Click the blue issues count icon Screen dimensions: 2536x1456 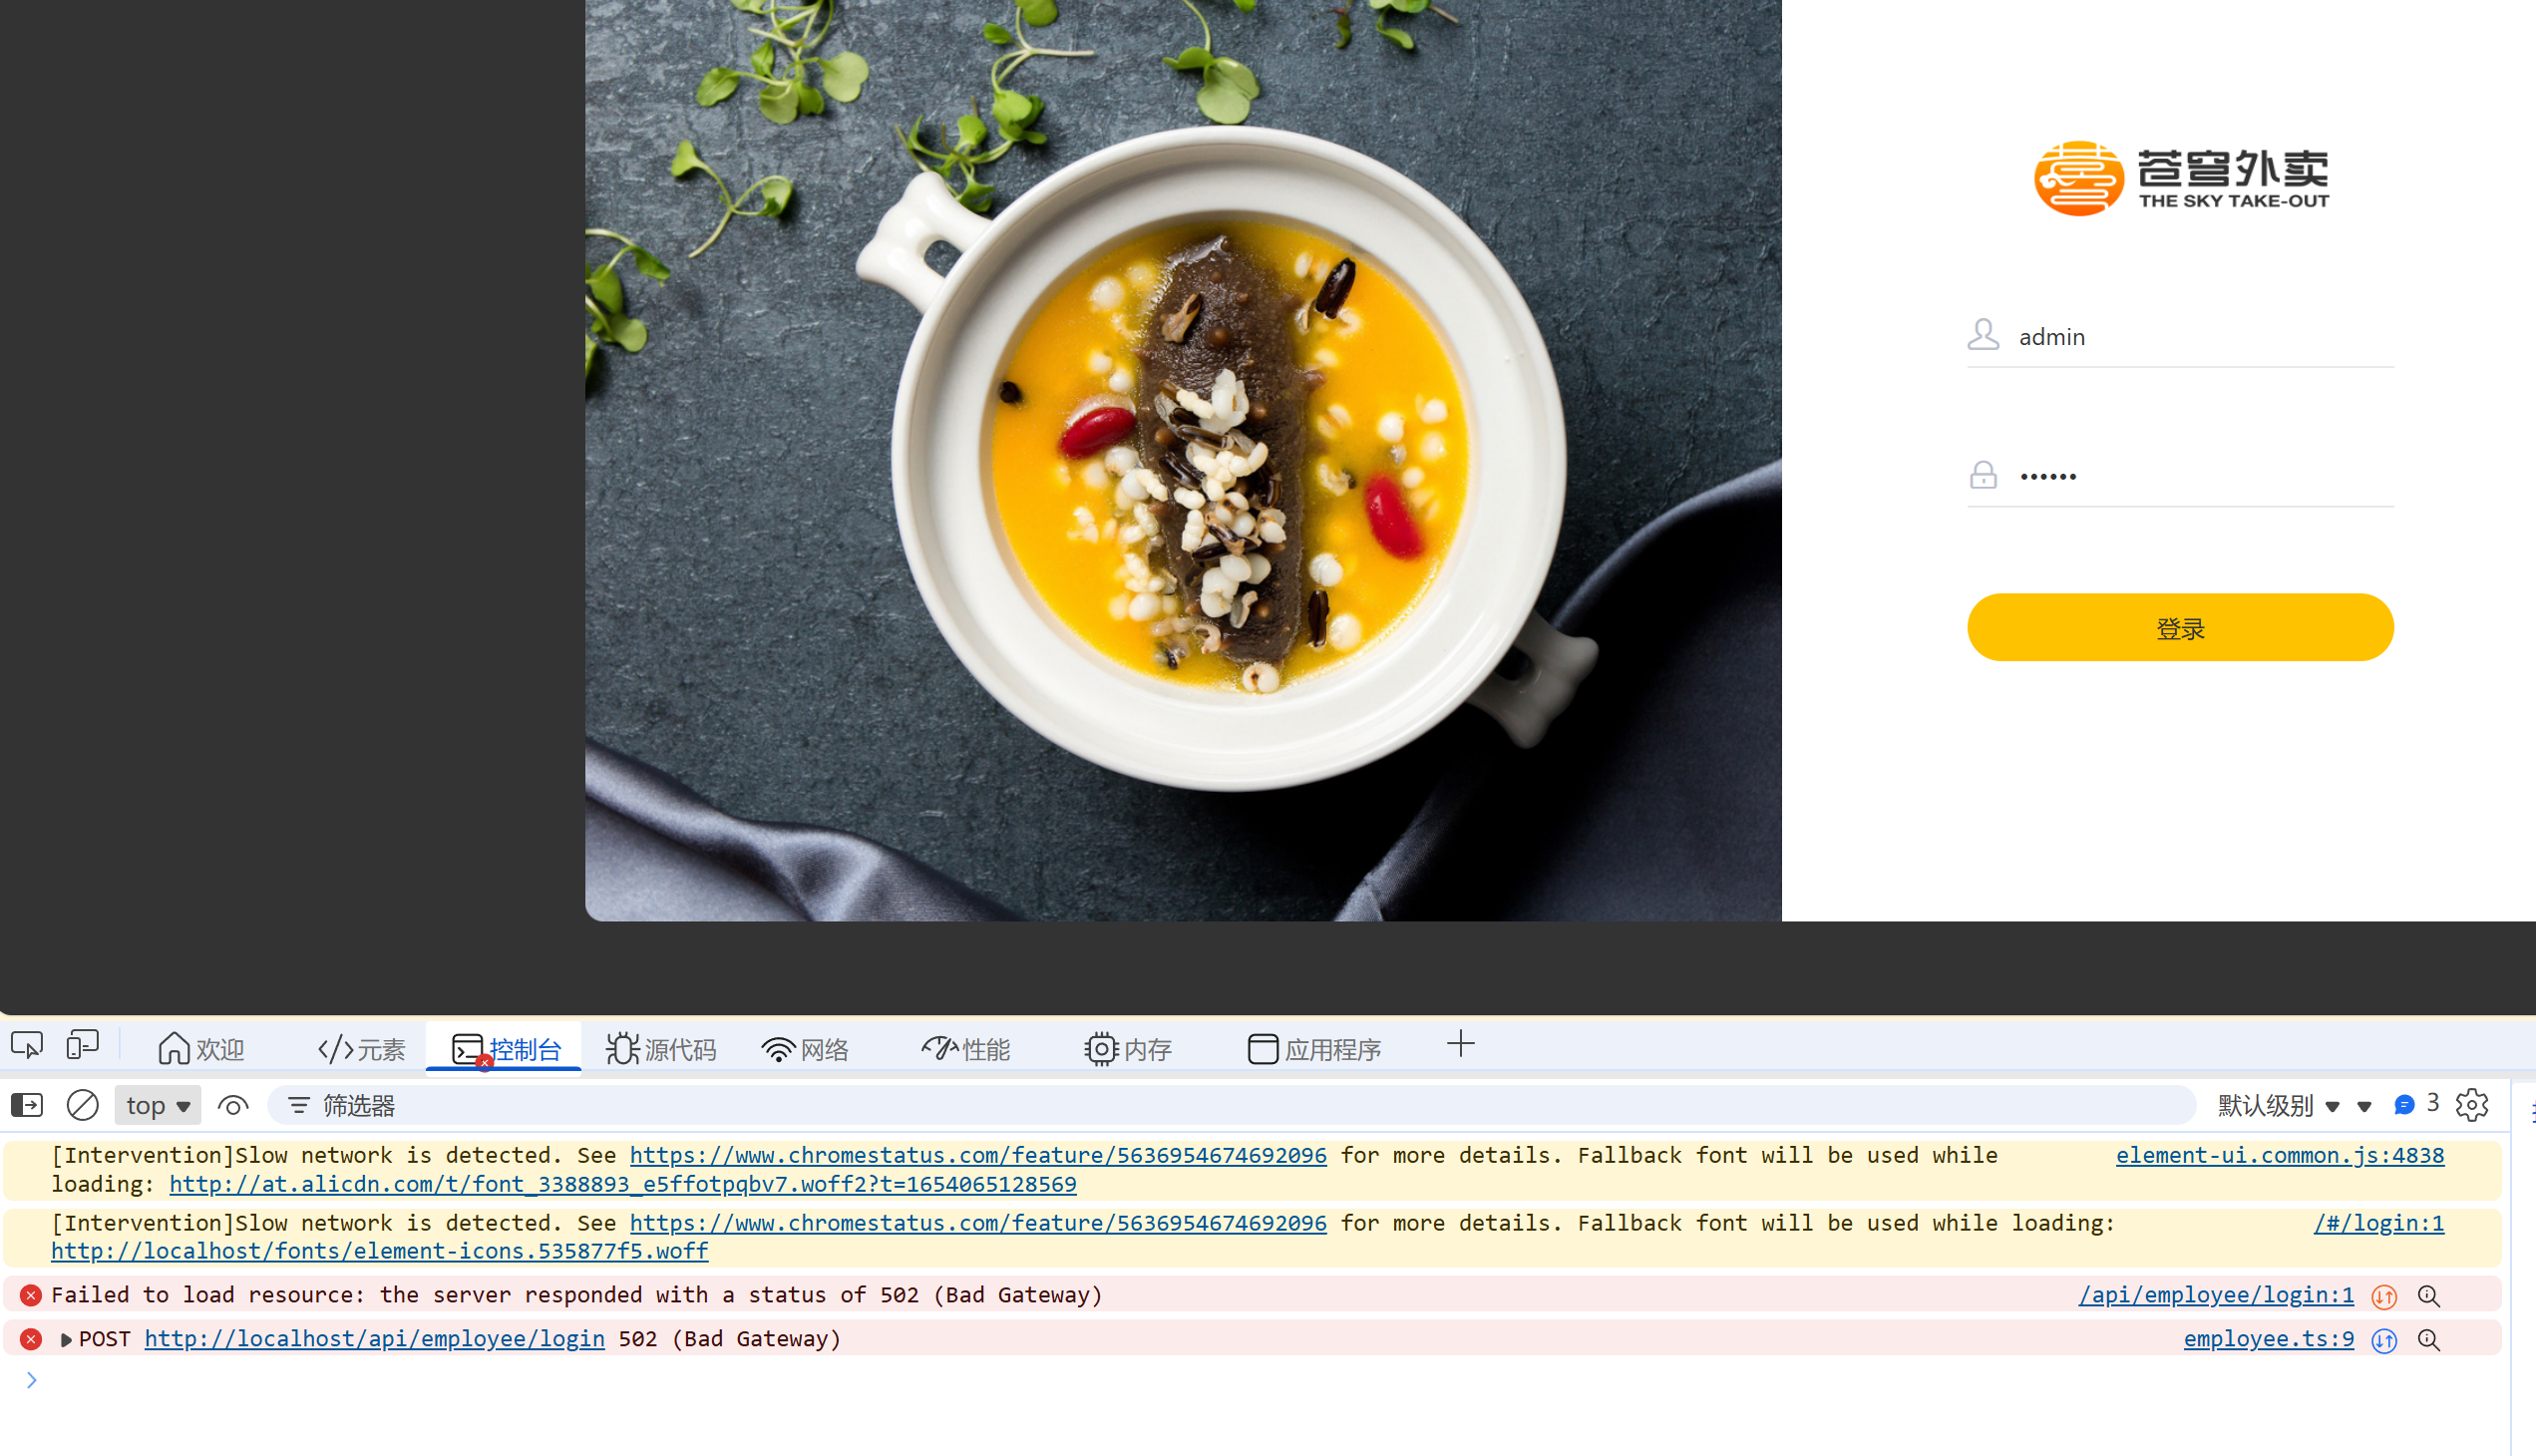[2405, 1104]
